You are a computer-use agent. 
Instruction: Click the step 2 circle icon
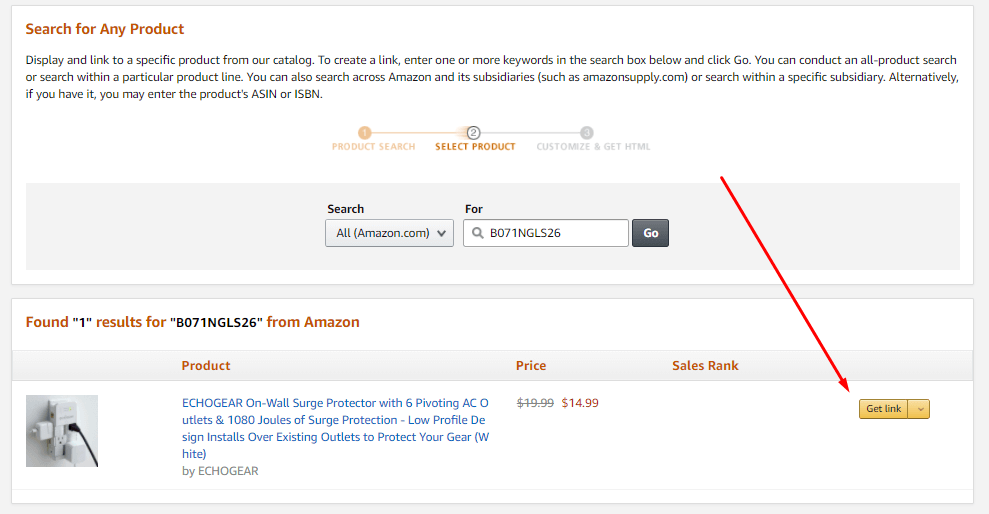click(474, 133)
